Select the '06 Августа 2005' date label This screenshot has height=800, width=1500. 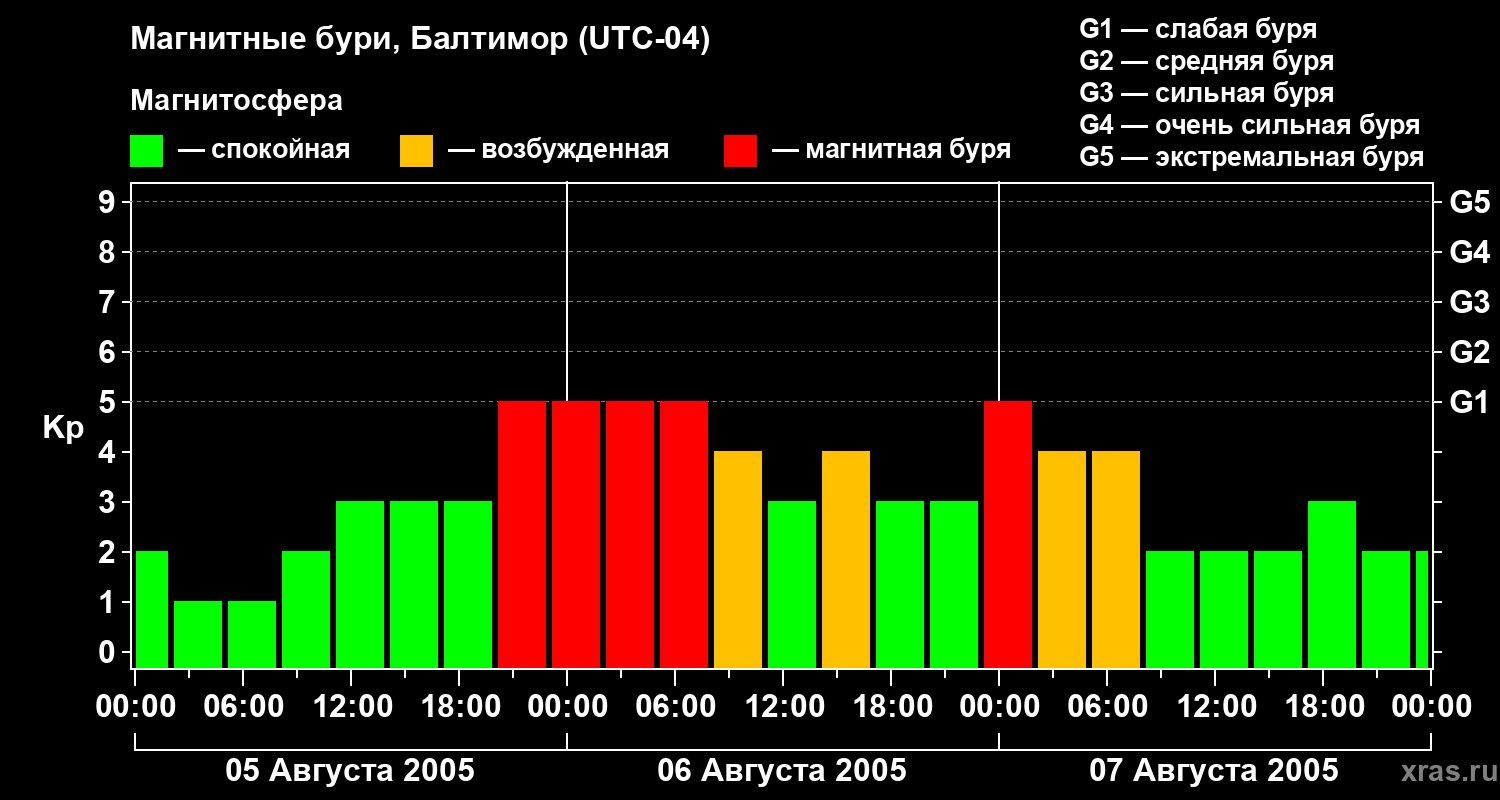[x=782, y=771]
